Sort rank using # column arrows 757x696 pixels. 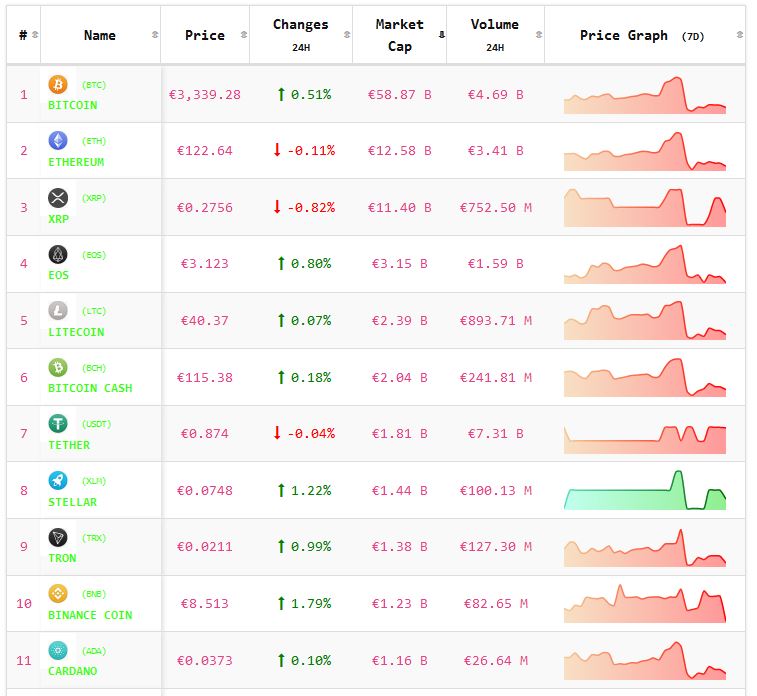[36, 35]
